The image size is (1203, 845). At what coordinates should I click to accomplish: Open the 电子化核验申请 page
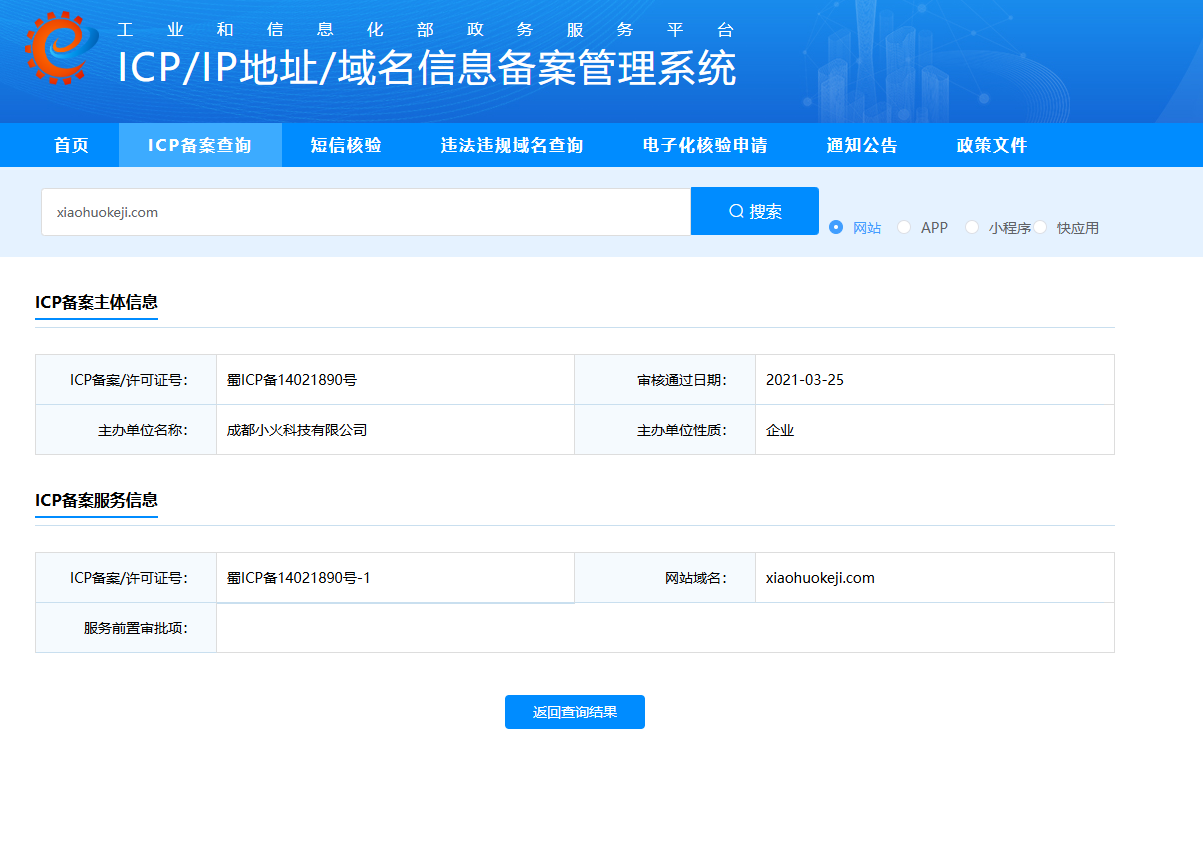705,144
